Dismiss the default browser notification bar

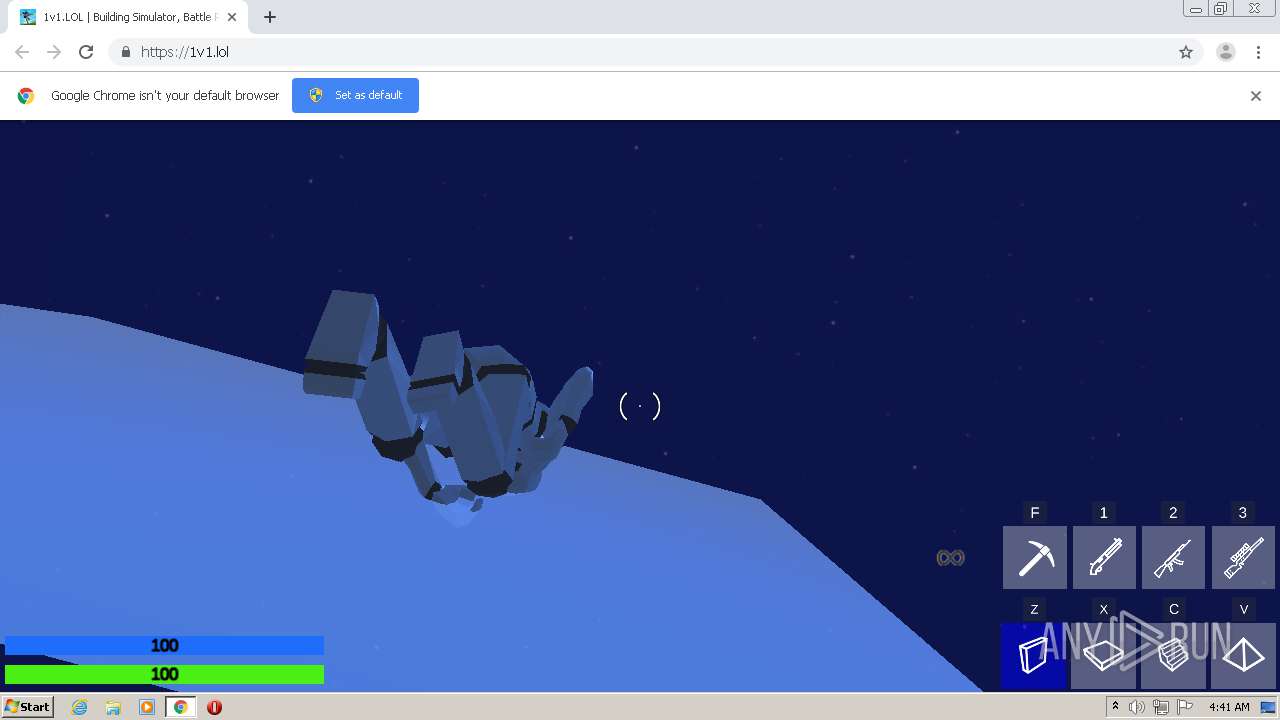1256,96
